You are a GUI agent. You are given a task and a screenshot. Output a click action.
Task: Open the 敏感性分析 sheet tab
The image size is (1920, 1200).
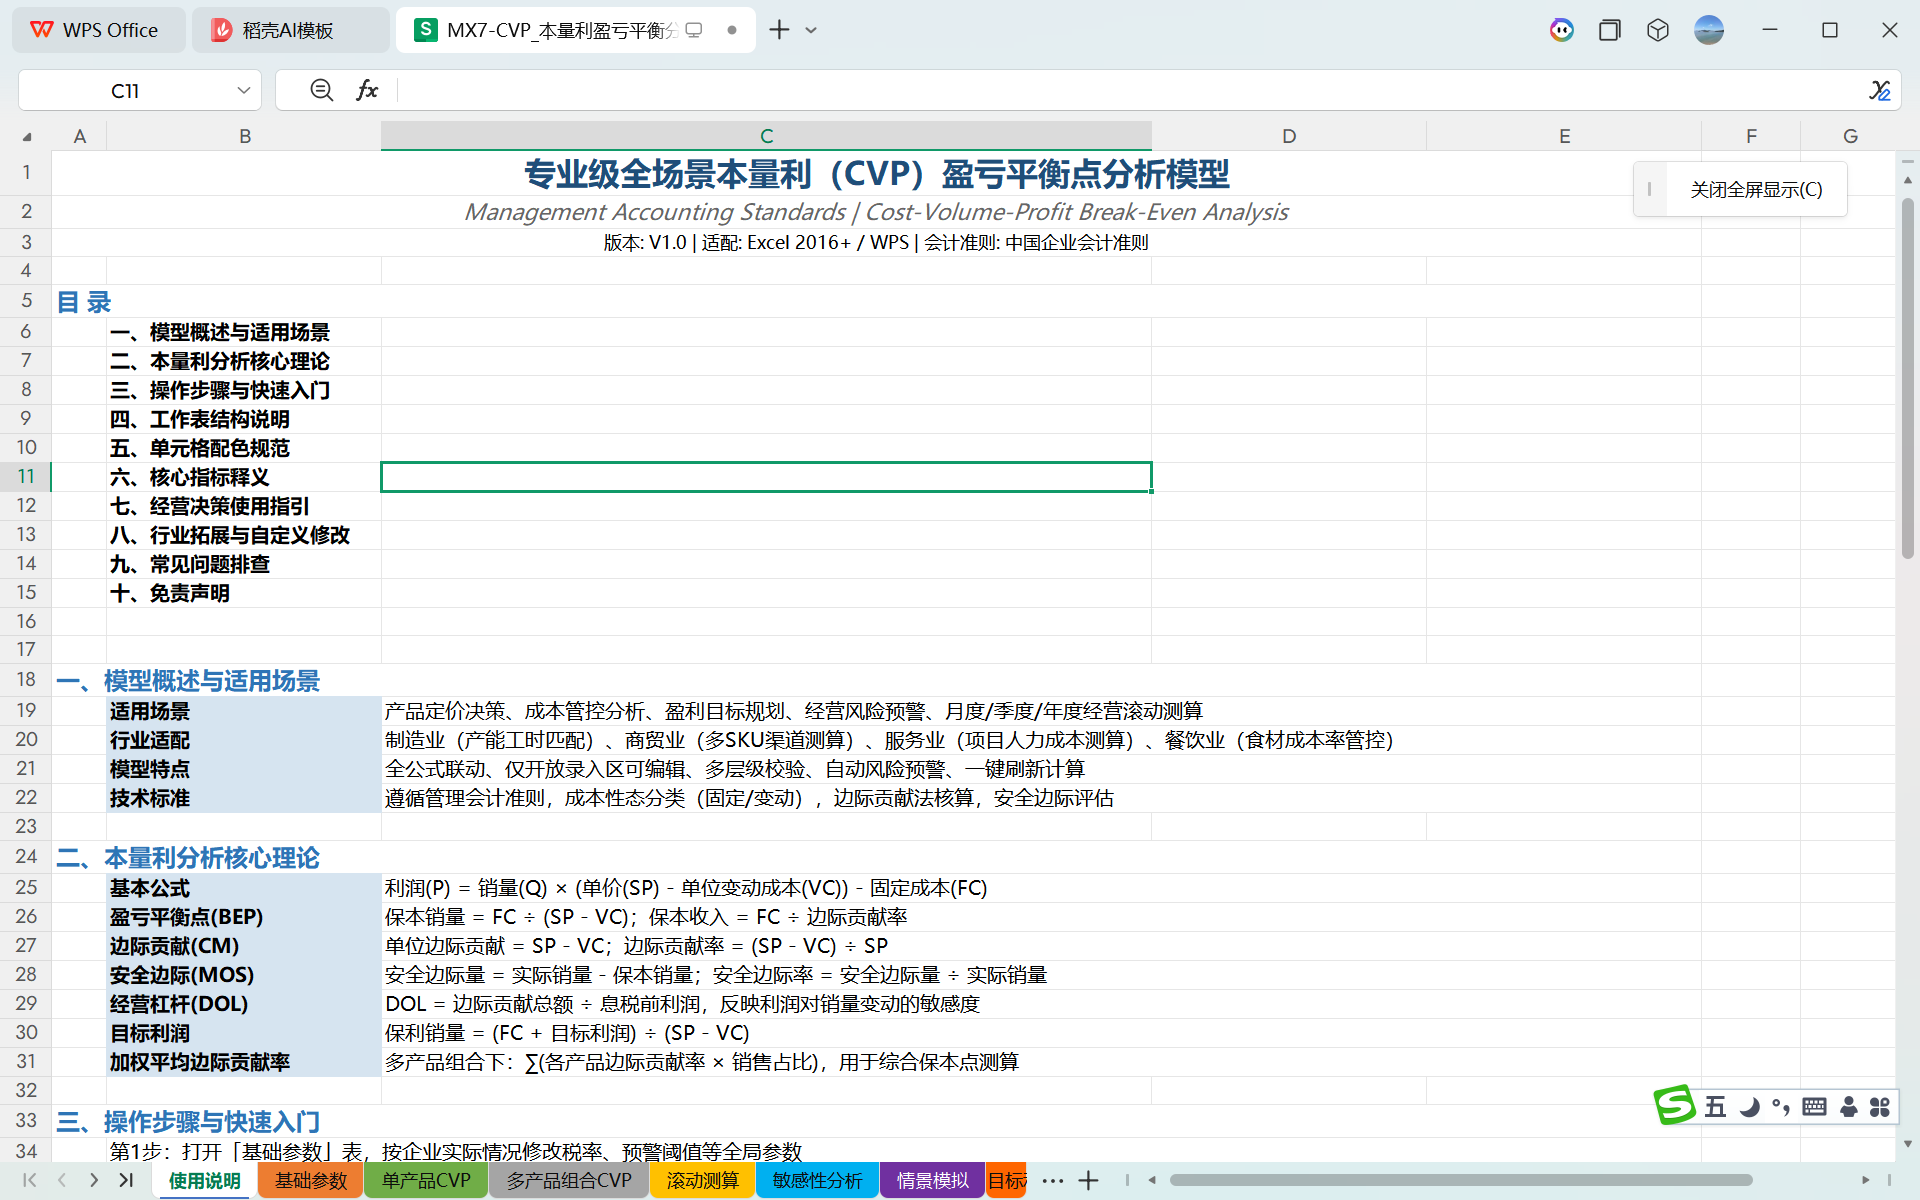817,1180
